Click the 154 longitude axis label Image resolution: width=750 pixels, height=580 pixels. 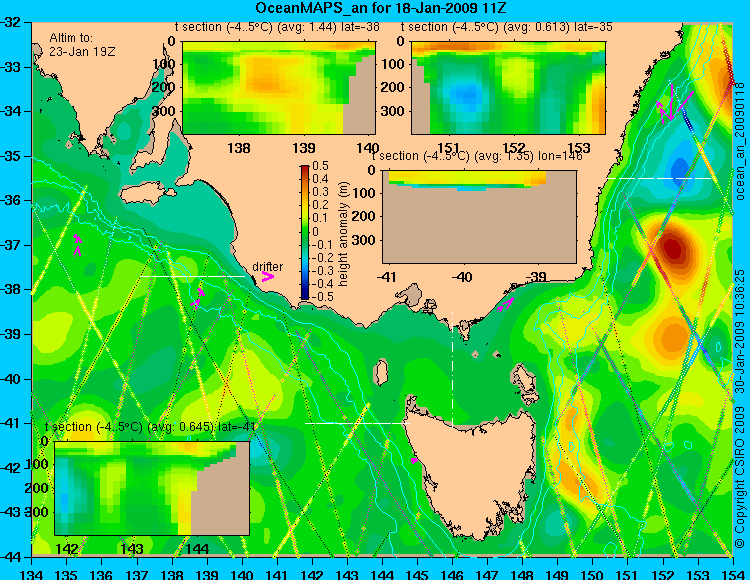[x=732, y=574]
